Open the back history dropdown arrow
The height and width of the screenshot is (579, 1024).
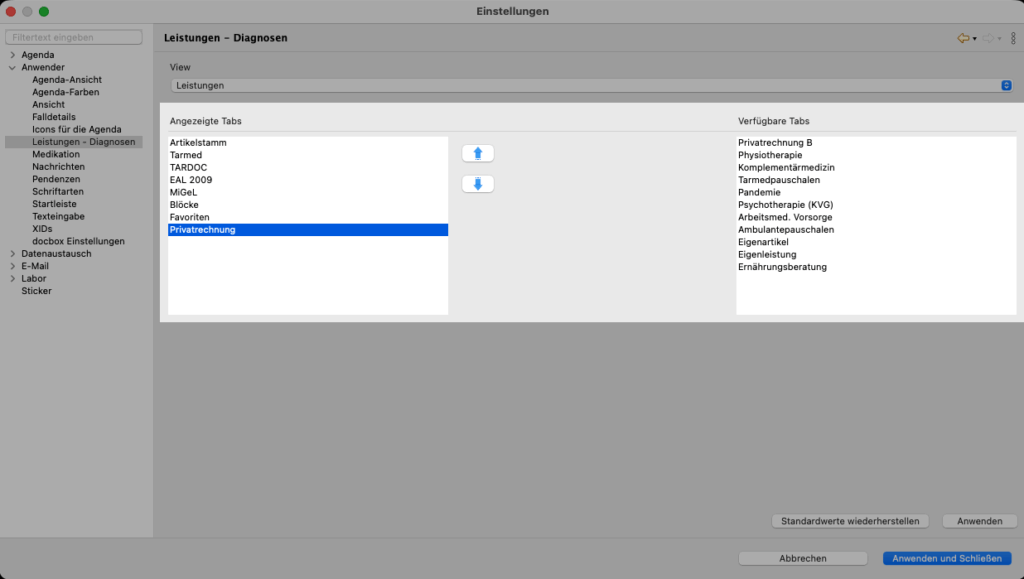[975, 38]
